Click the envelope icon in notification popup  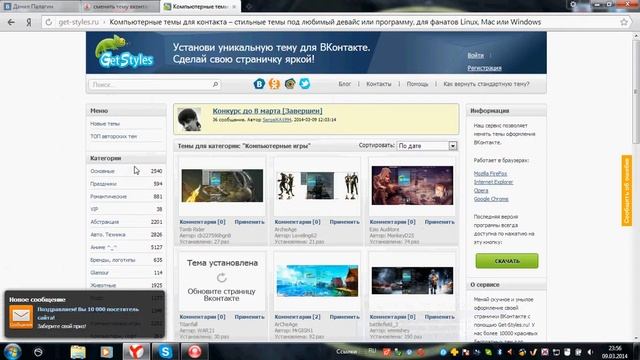tap(21, 317)
